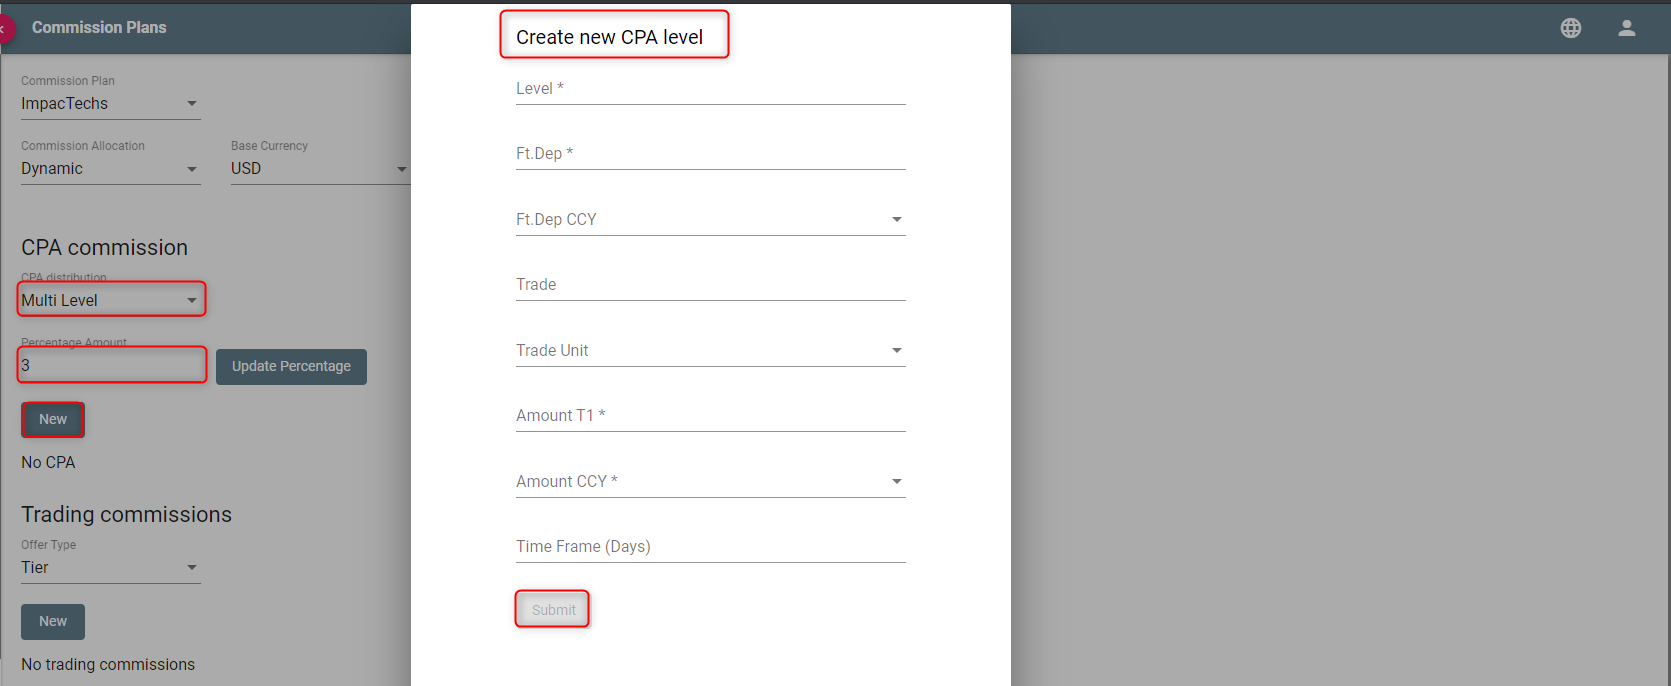Open the language globe icon
Viewport: 1671px width, 686px height.
tap(1571, 28)
